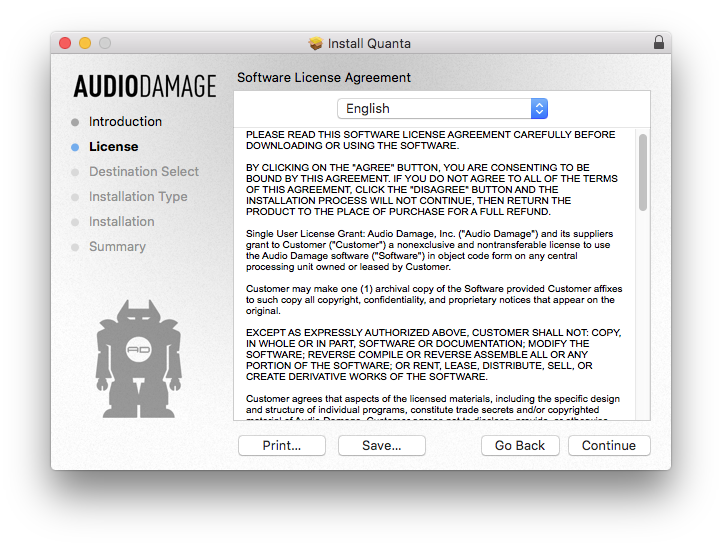
Task: Click the language dropdown blue arrows
Action: click(x=539, y=109)
